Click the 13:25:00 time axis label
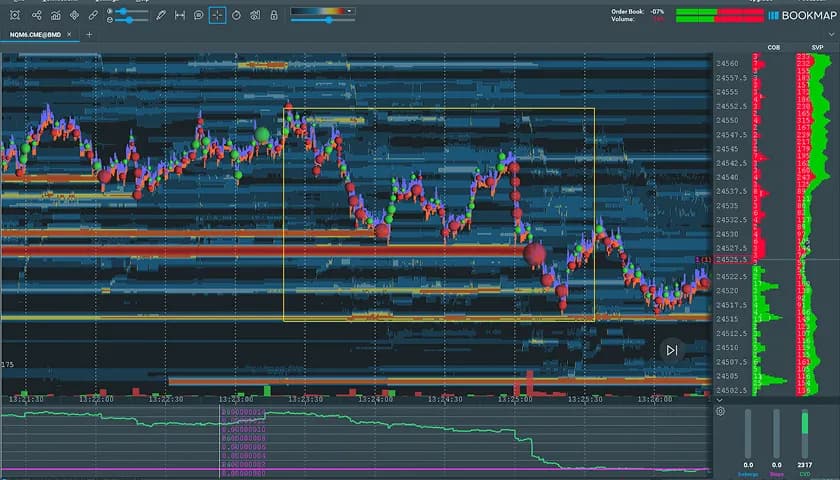 click(x=515, y=400)
